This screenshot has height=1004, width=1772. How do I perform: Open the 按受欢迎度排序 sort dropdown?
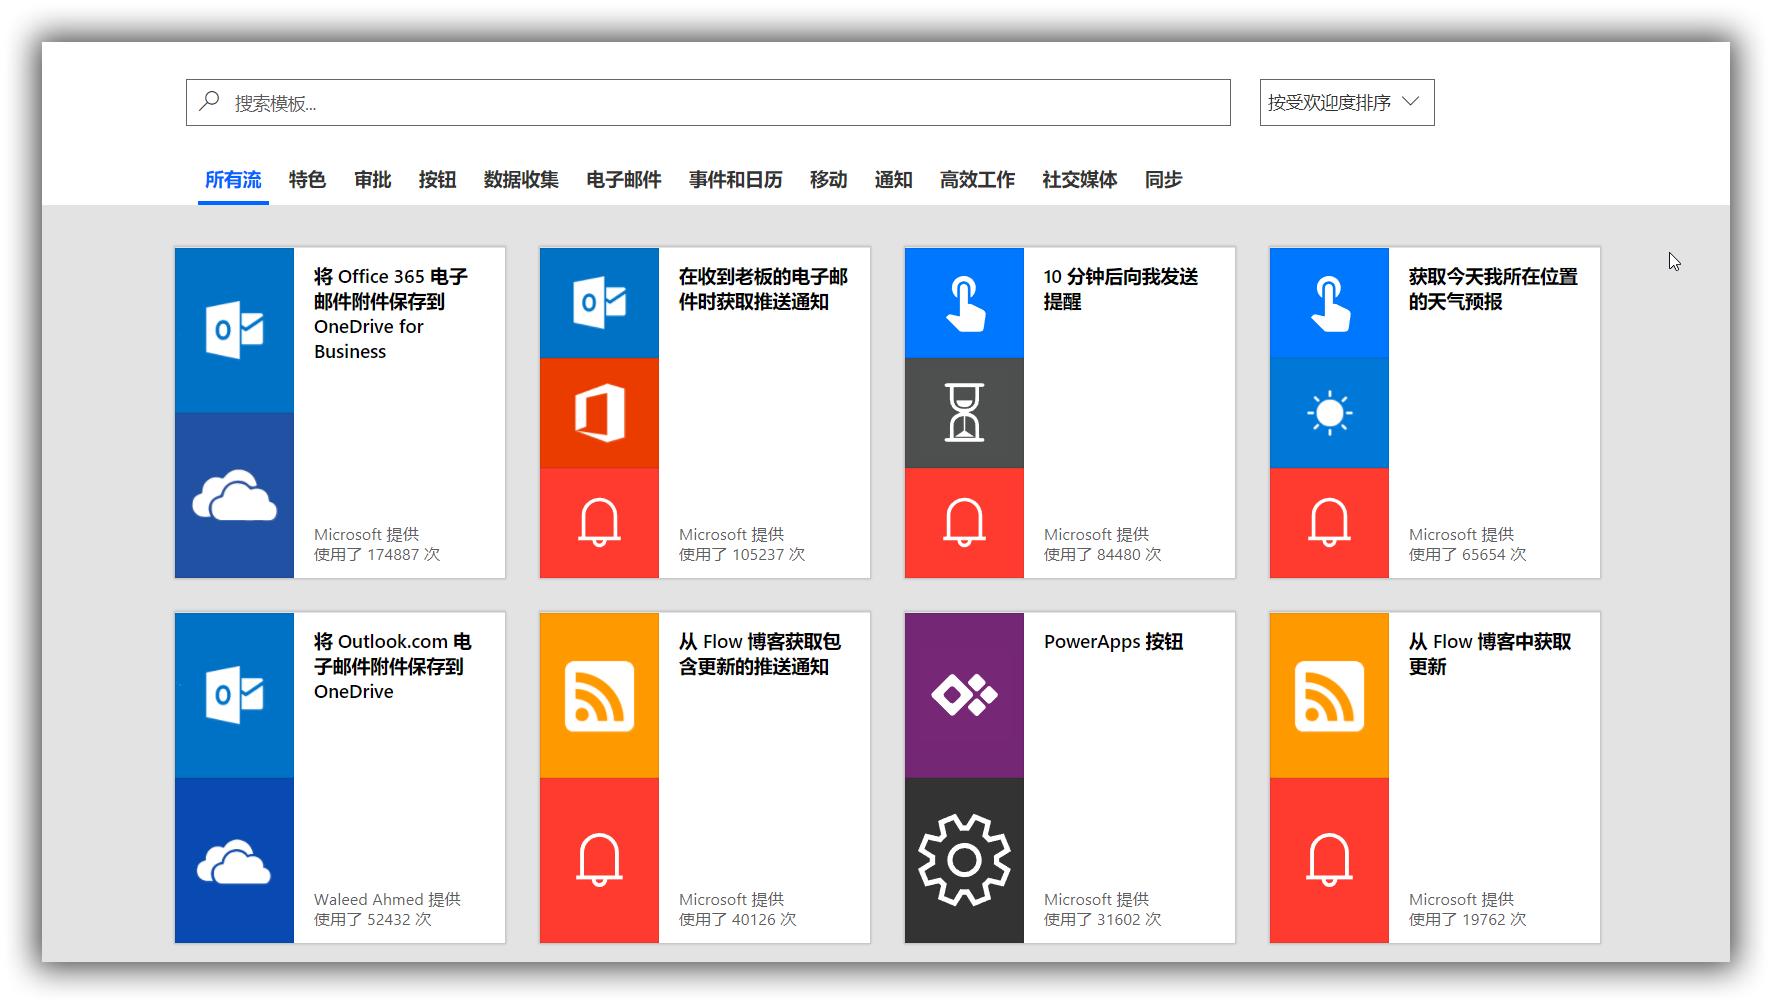tap(1347, 102)
